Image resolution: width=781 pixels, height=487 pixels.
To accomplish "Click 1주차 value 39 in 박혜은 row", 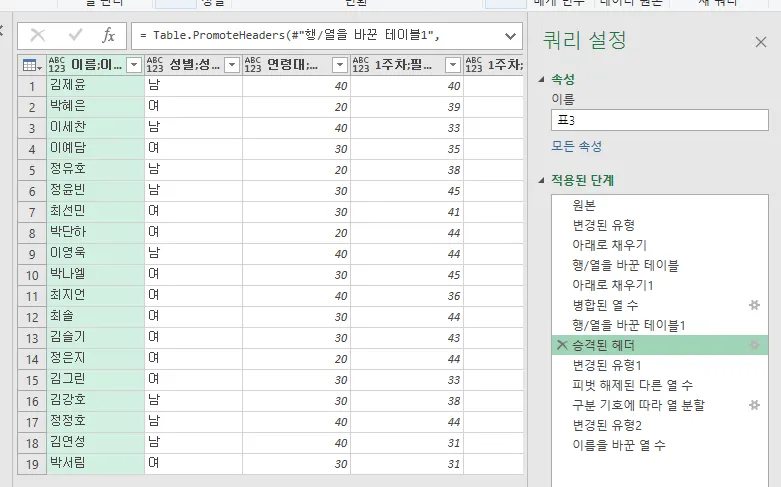I will (x=407, y=107).
